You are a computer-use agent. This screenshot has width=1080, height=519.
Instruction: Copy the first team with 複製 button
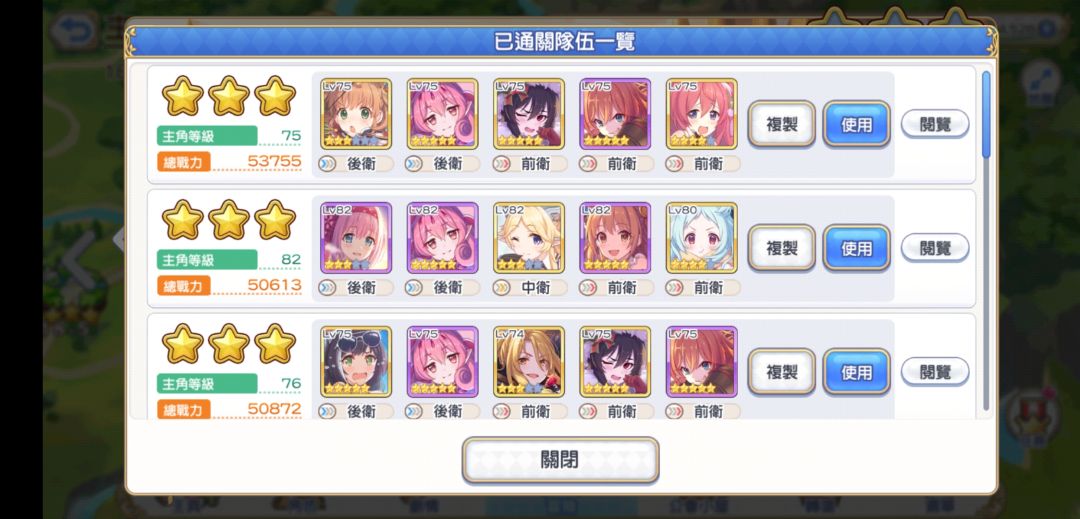(782, 124)
